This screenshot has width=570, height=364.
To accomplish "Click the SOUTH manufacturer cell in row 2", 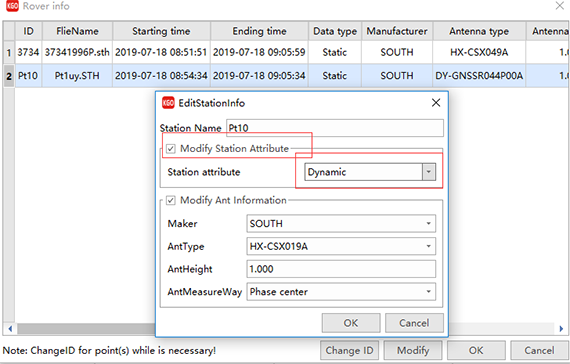I will [397, 76].
